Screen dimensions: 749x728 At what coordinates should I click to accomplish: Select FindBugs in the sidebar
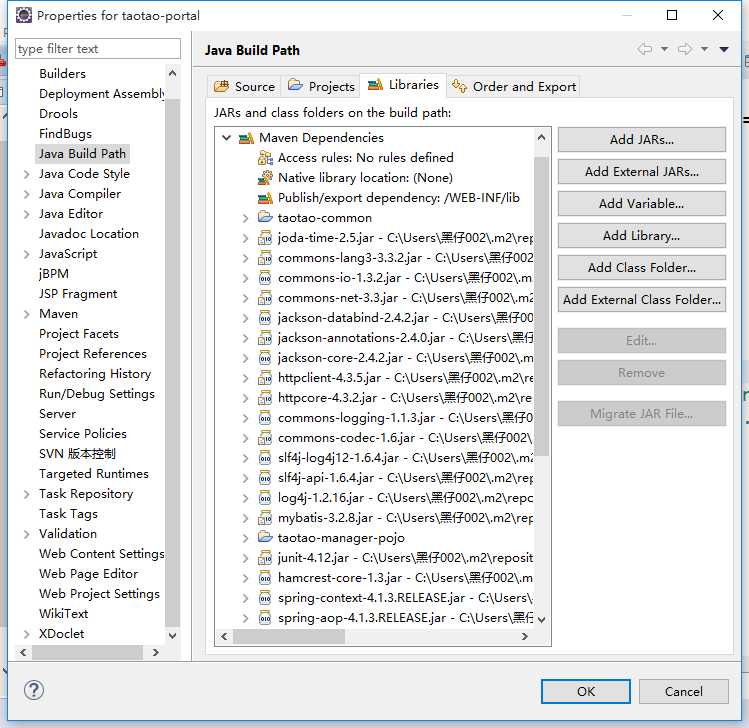[65, 134]
